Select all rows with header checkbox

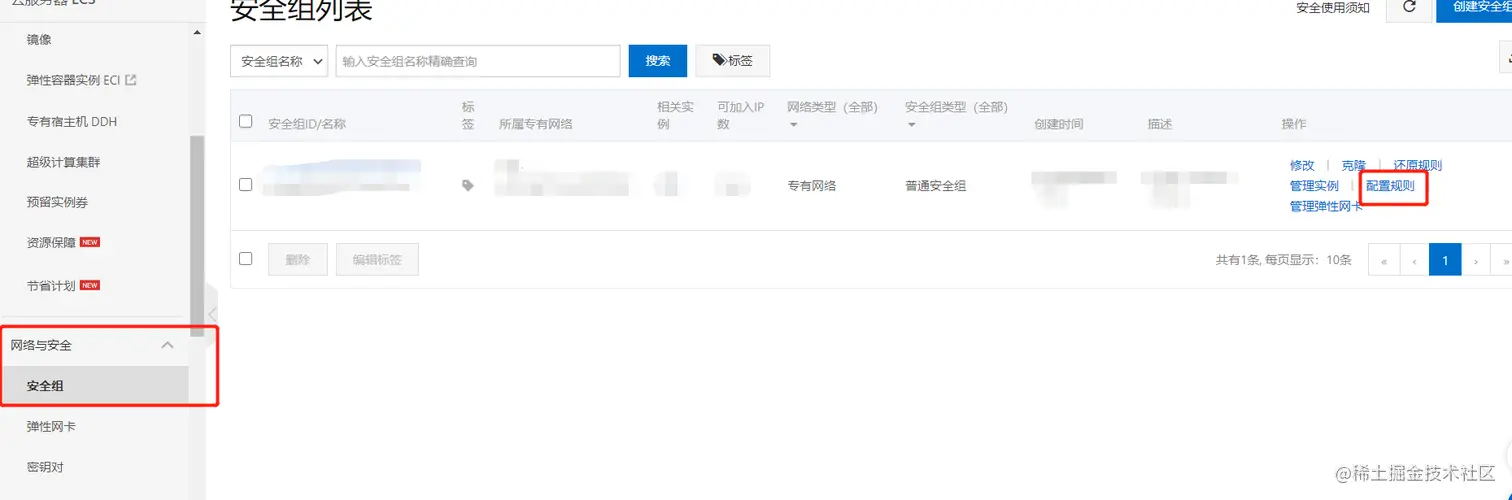[246, 122]
